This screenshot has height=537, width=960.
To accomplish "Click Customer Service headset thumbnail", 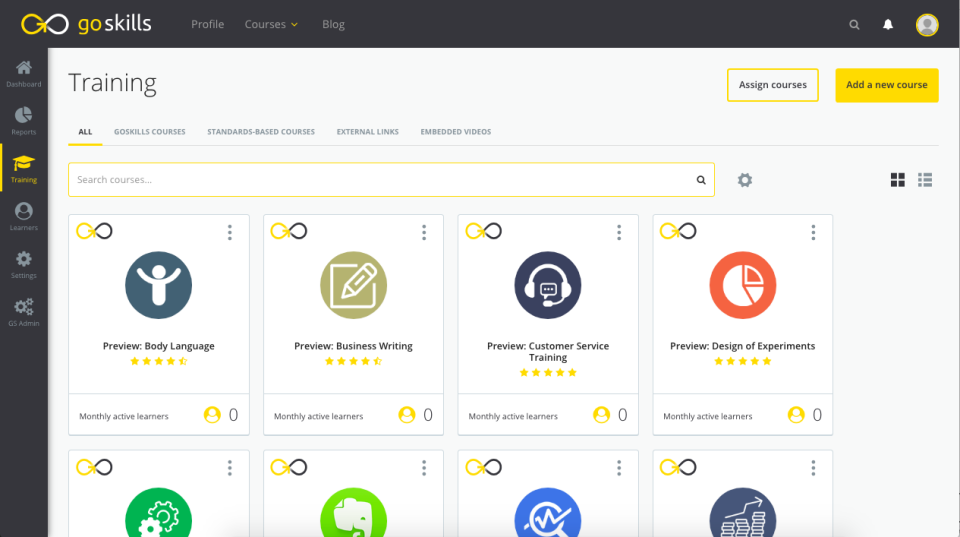I will tap(548, 285).
